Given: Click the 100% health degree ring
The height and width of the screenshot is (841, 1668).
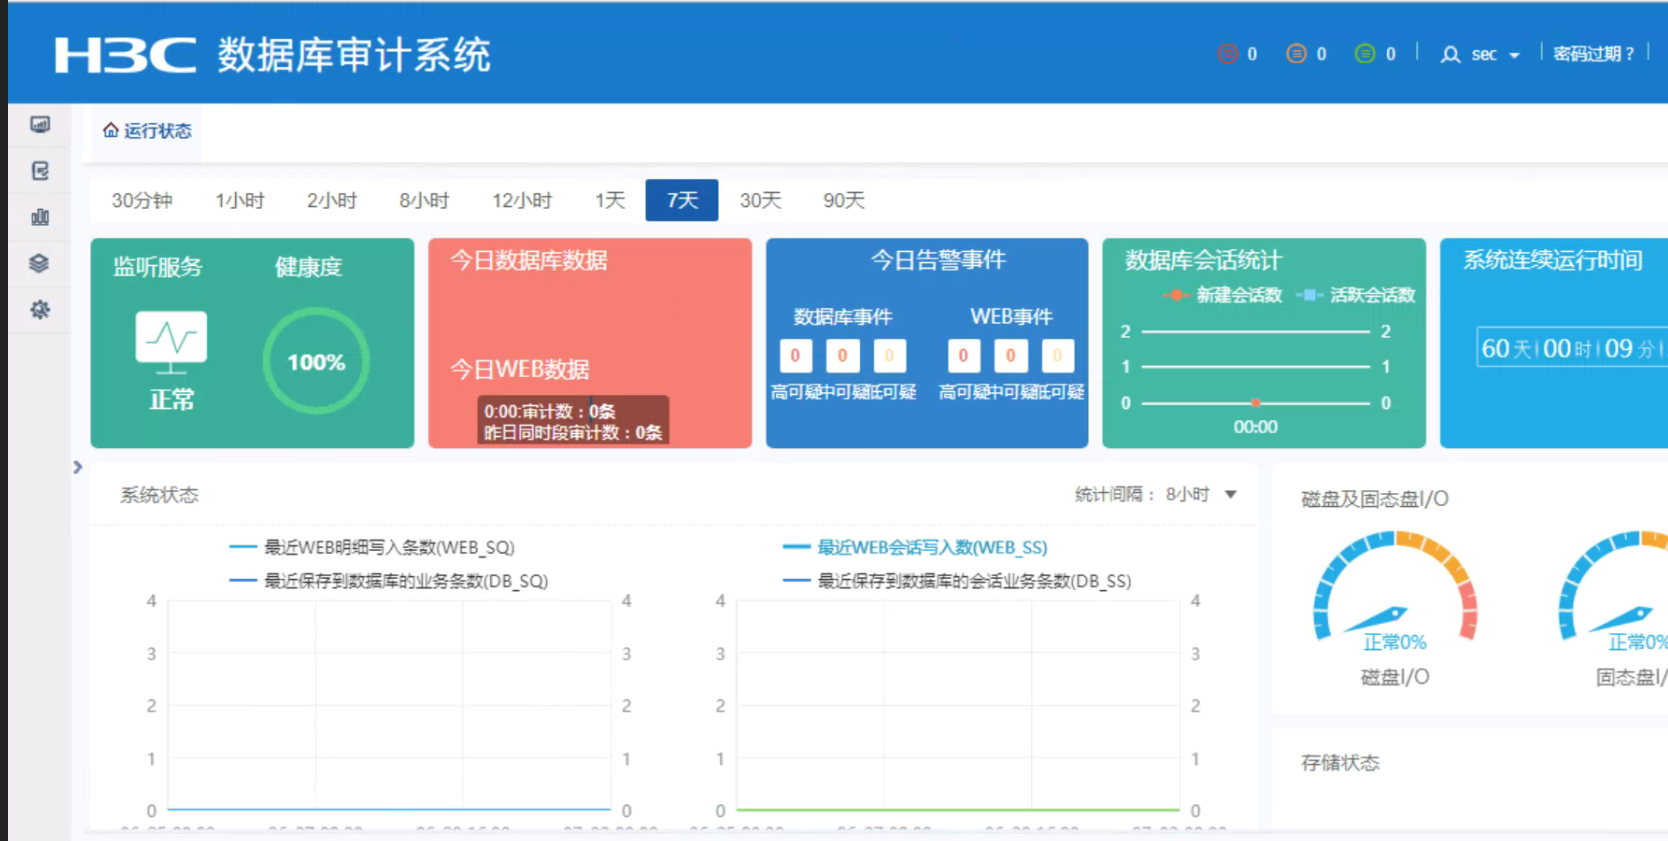Looking at the screenshot, I should [316, 362].
